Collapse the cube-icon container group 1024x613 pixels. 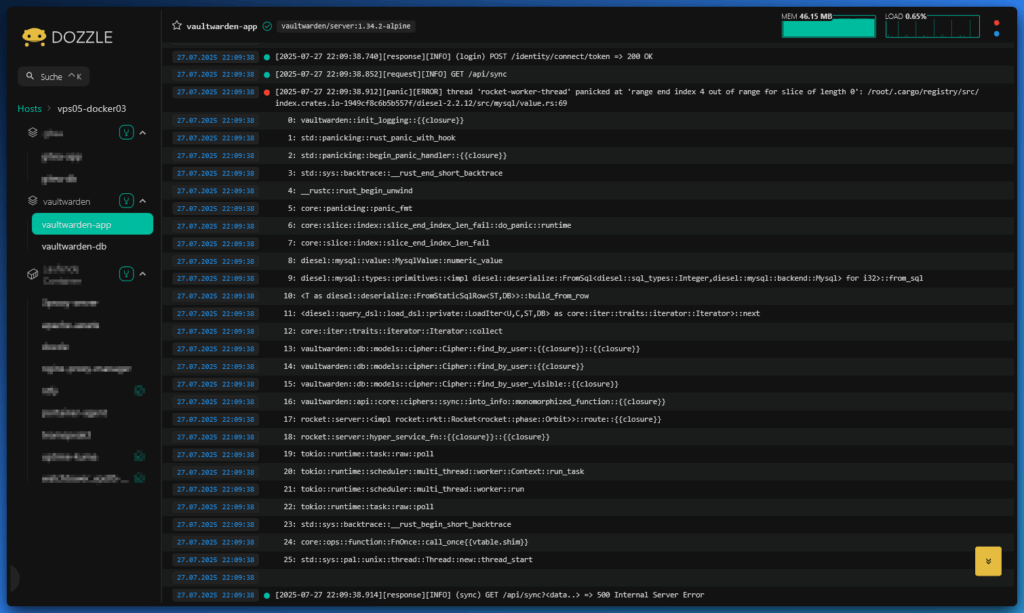[143, 274]
